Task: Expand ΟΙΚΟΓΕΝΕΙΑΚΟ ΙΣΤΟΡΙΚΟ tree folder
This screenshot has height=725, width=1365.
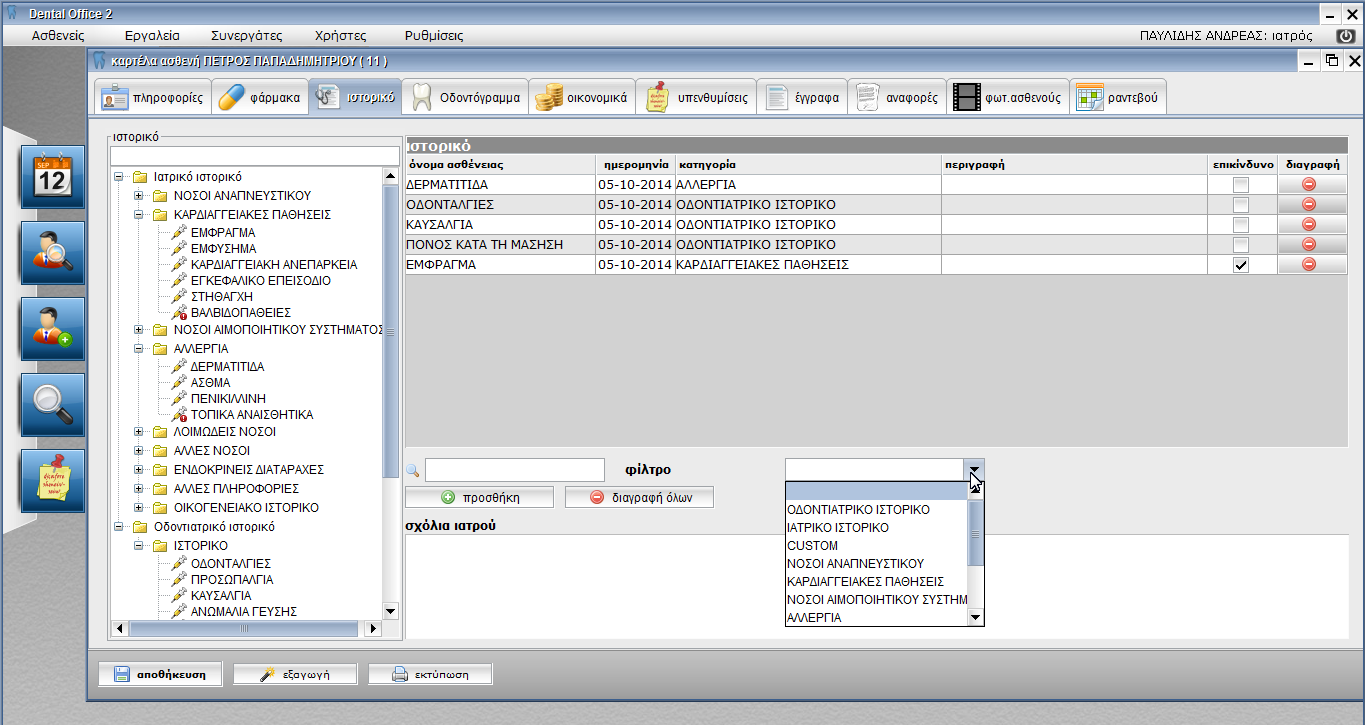Action: click(x=138, y=508)
